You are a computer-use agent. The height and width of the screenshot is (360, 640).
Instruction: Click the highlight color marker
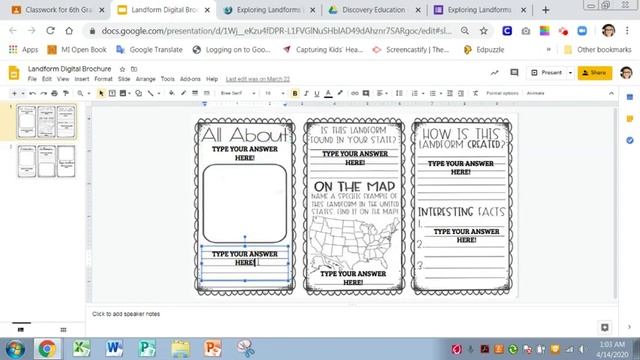click(340, 93)
